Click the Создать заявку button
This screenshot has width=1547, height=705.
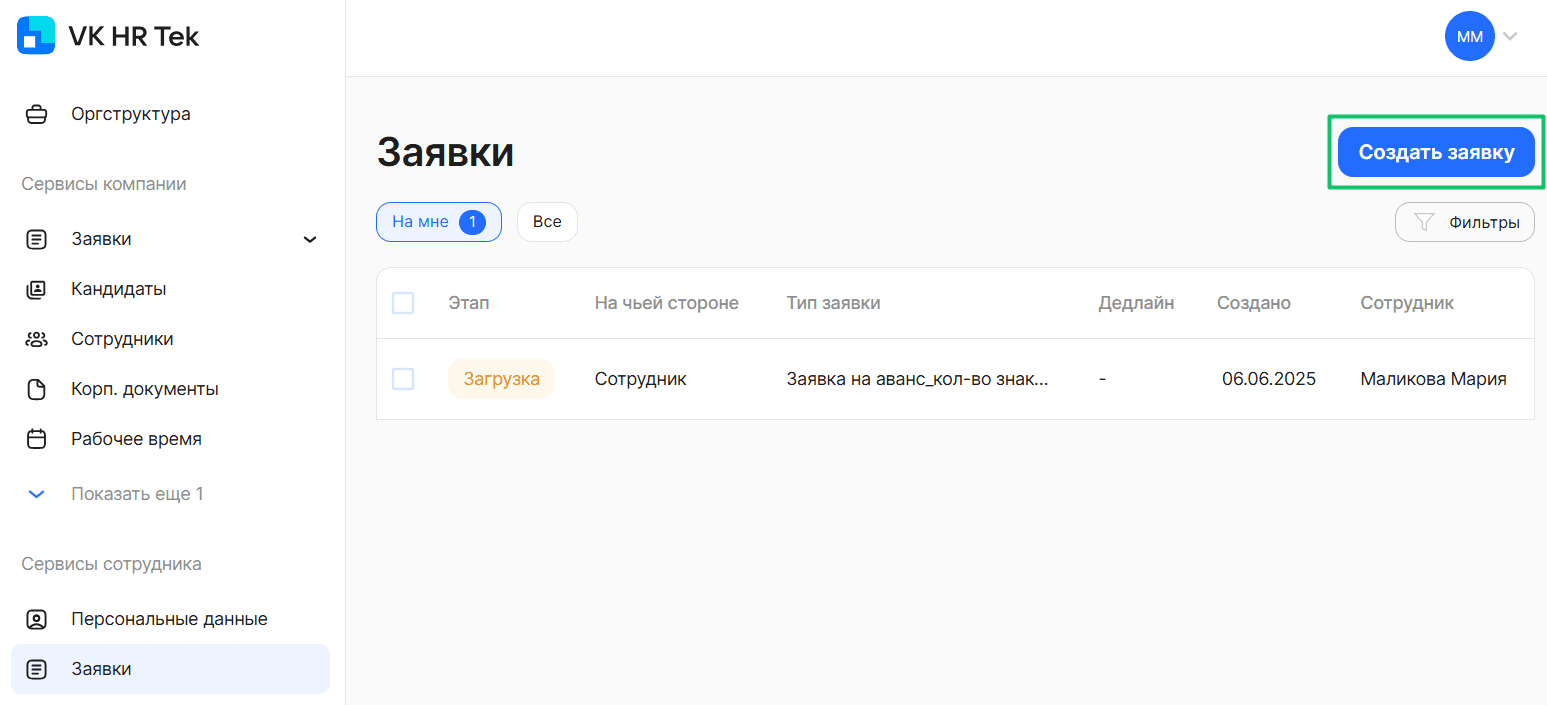1435,152
